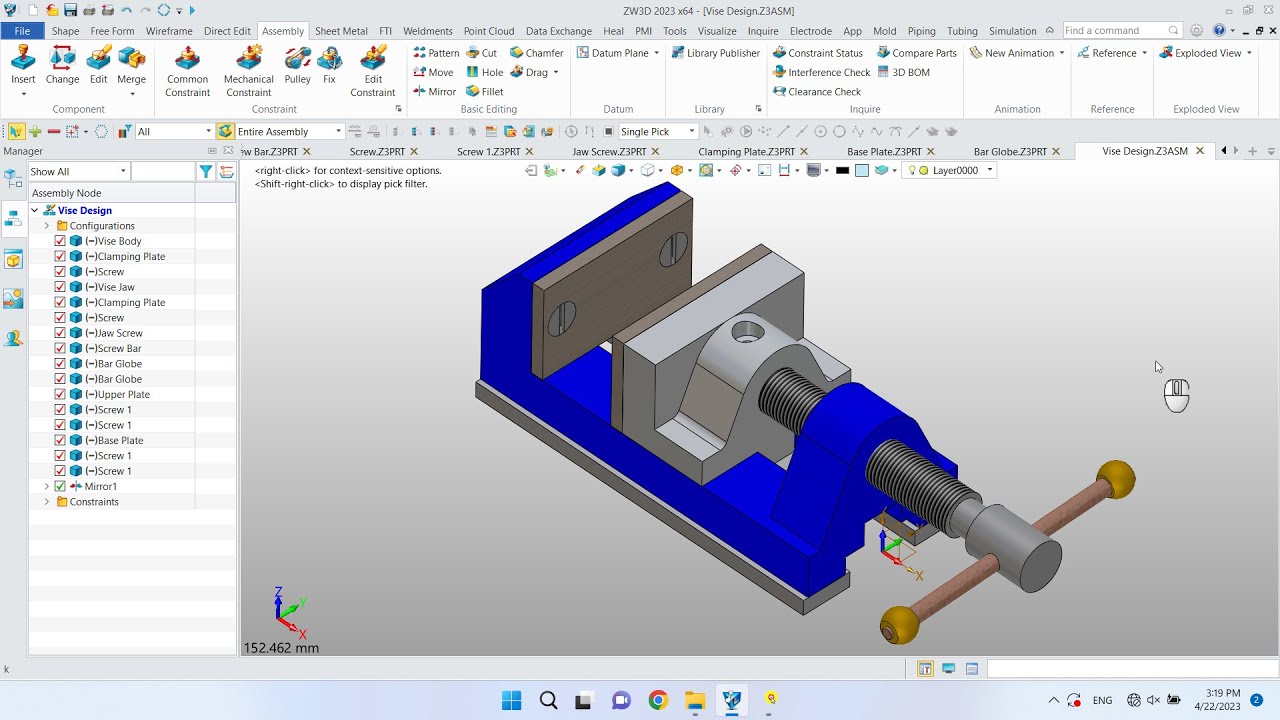
Task: Click the light blue color swatch
Action: tap(861, 170)
